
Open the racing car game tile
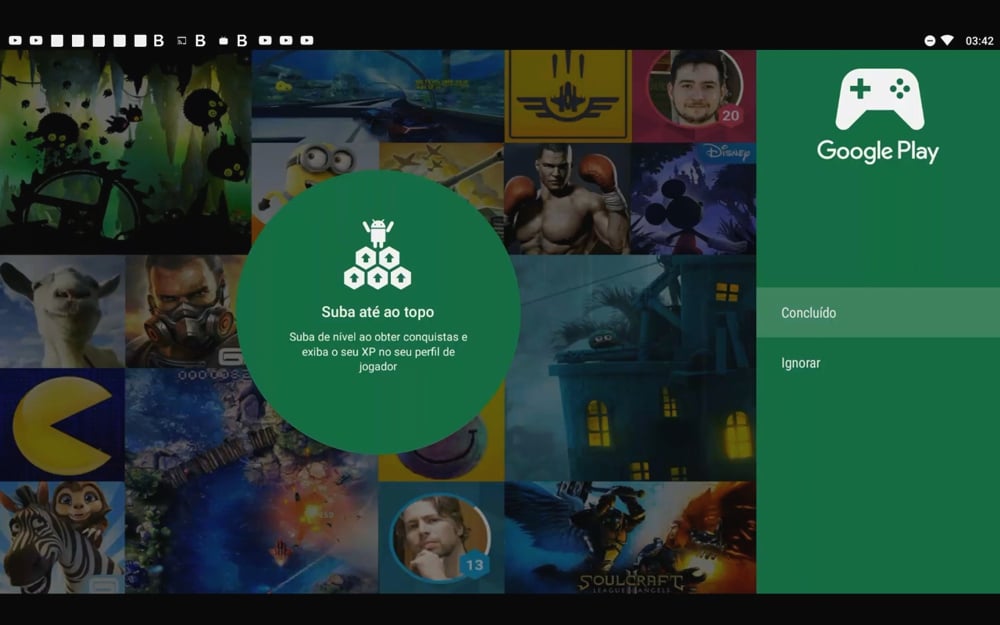coord(378,96)
